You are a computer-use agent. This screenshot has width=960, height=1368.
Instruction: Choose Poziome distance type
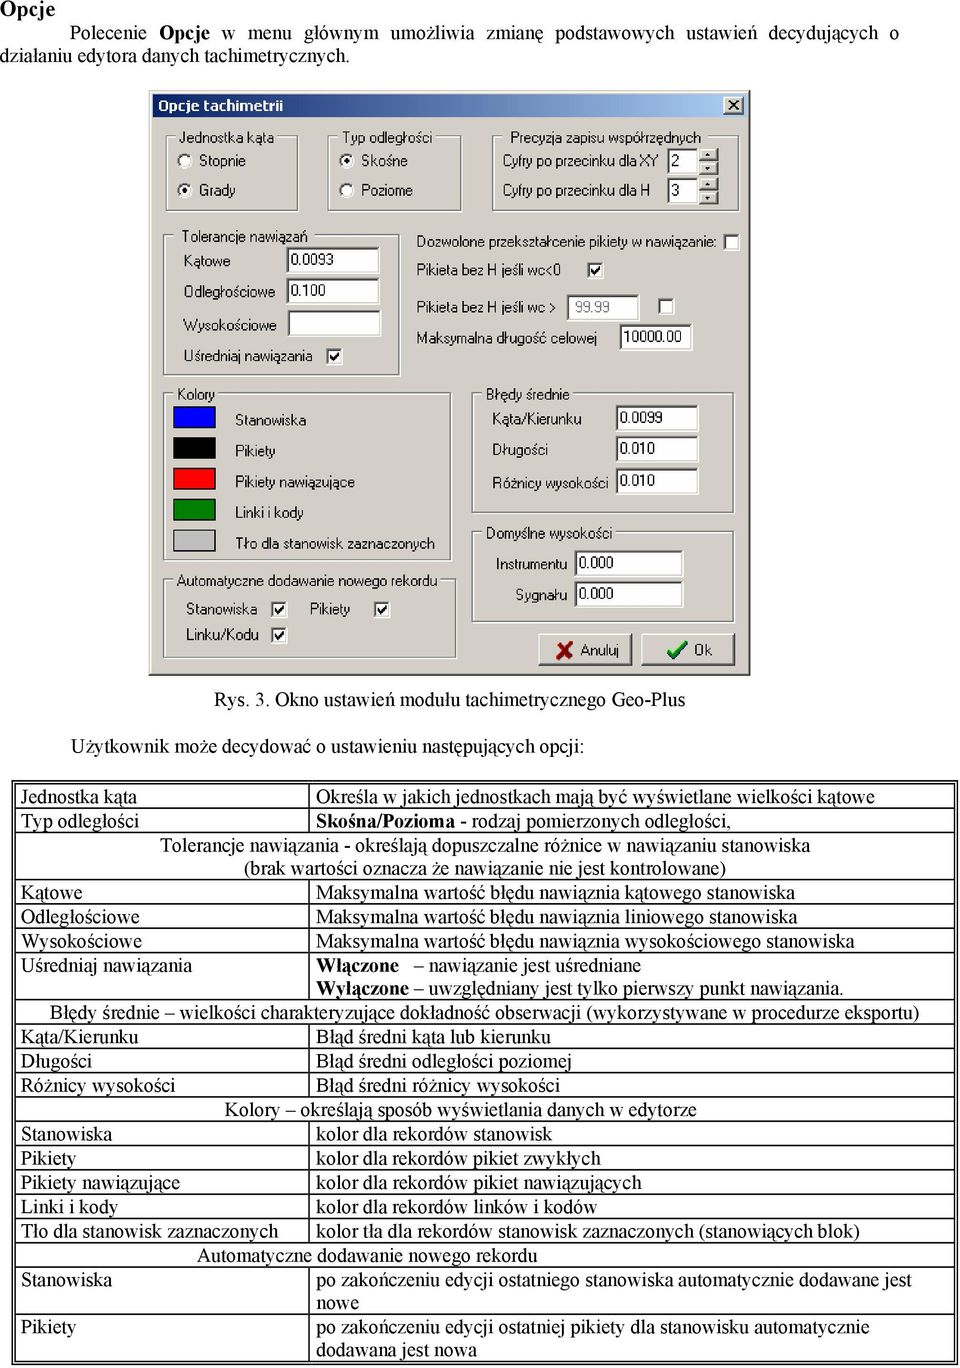347,190
